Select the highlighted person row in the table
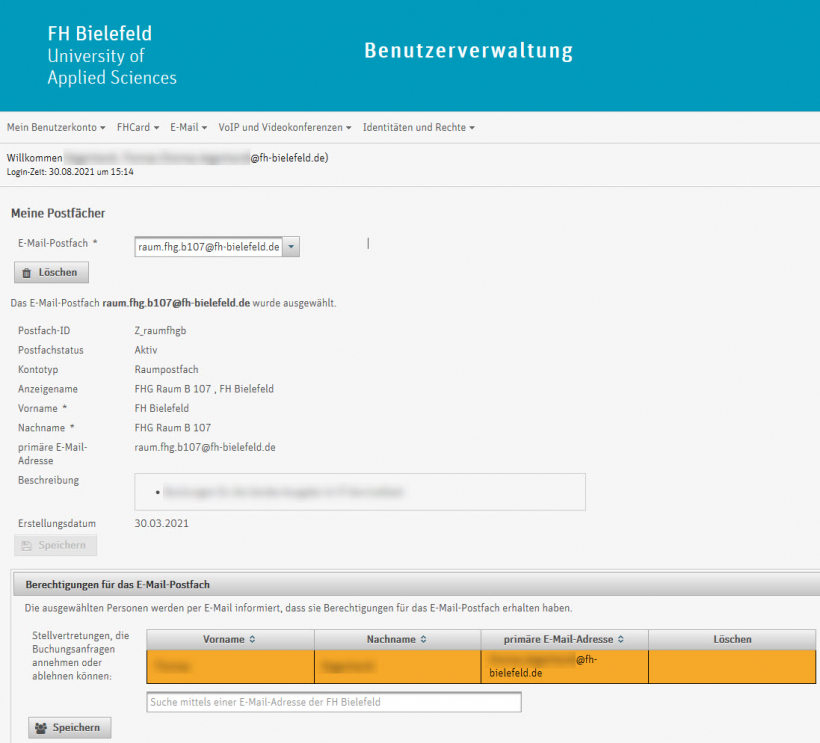The image size is (820, 743). pyautogui.click(x=300, y=665)
